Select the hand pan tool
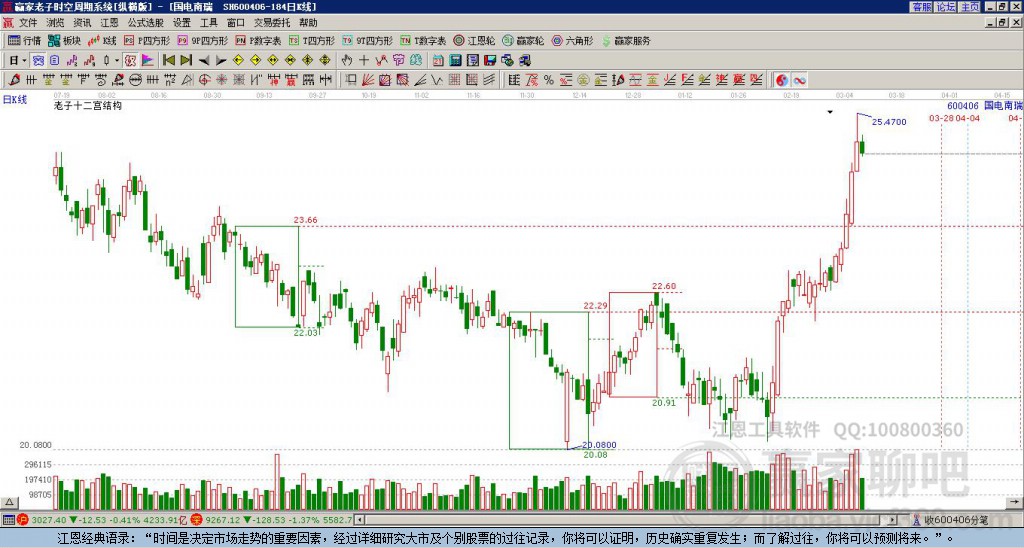Viewport: 1024px width, 548px height. pos(346,60)
